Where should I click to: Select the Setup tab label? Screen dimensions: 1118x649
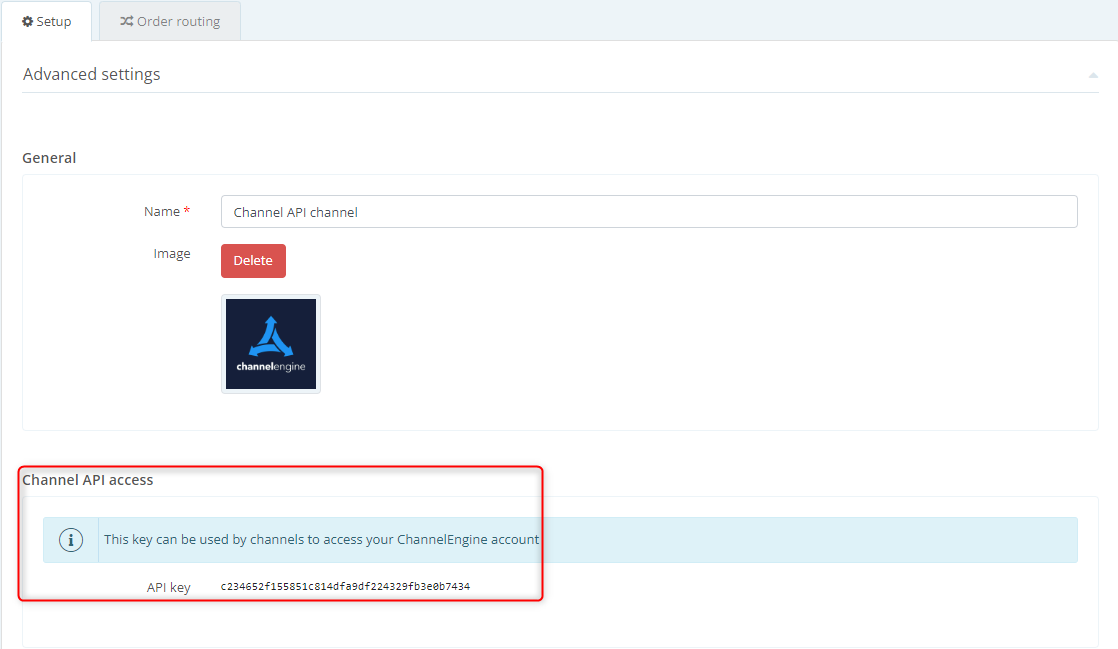[x=54, y=21]
